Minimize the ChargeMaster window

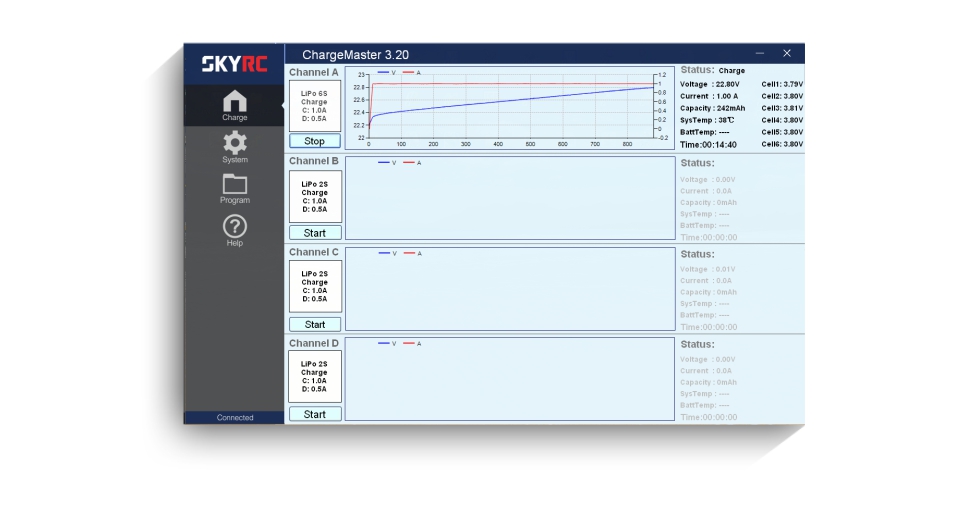click(759, 54)
